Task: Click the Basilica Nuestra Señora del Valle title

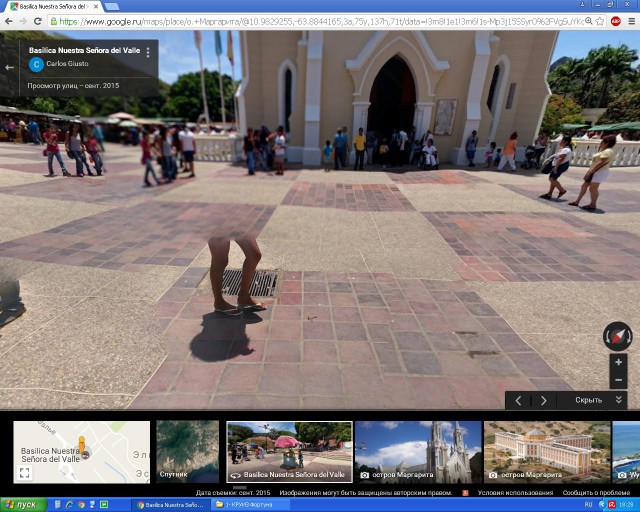Action: [84, 51]
